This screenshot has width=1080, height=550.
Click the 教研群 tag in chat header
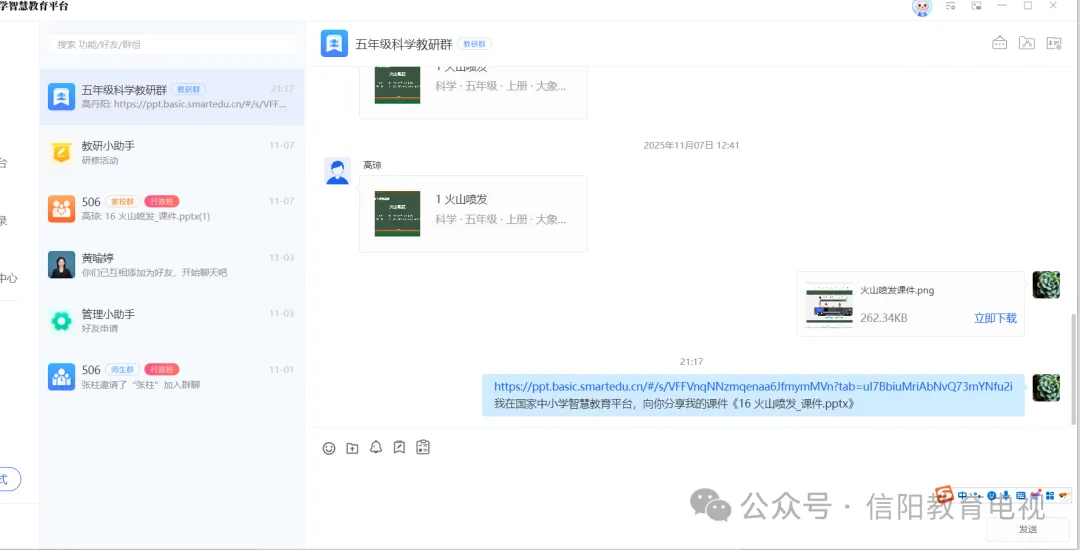474,44
